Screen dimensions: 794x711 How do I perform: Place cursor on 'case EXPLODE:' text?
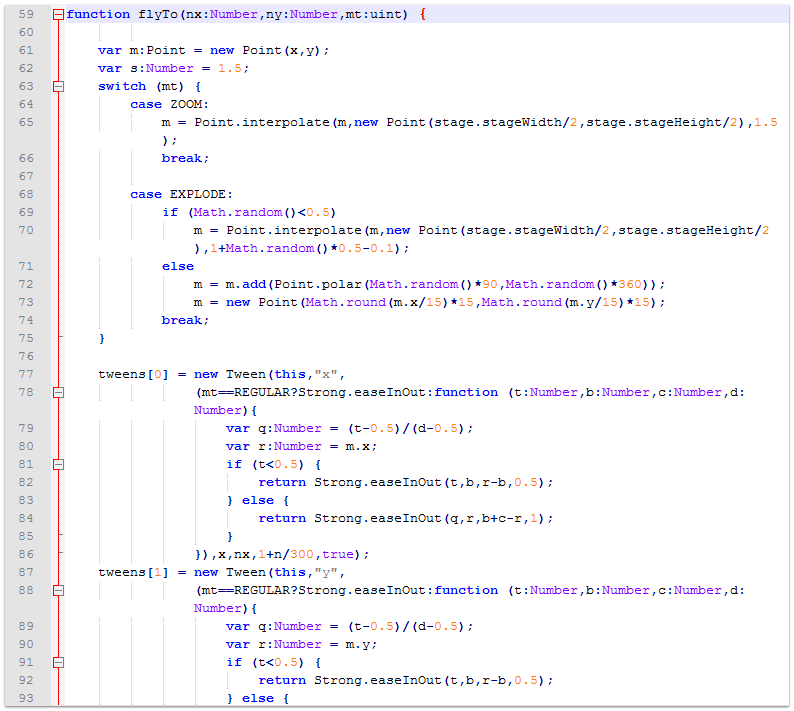coord(181,195)
